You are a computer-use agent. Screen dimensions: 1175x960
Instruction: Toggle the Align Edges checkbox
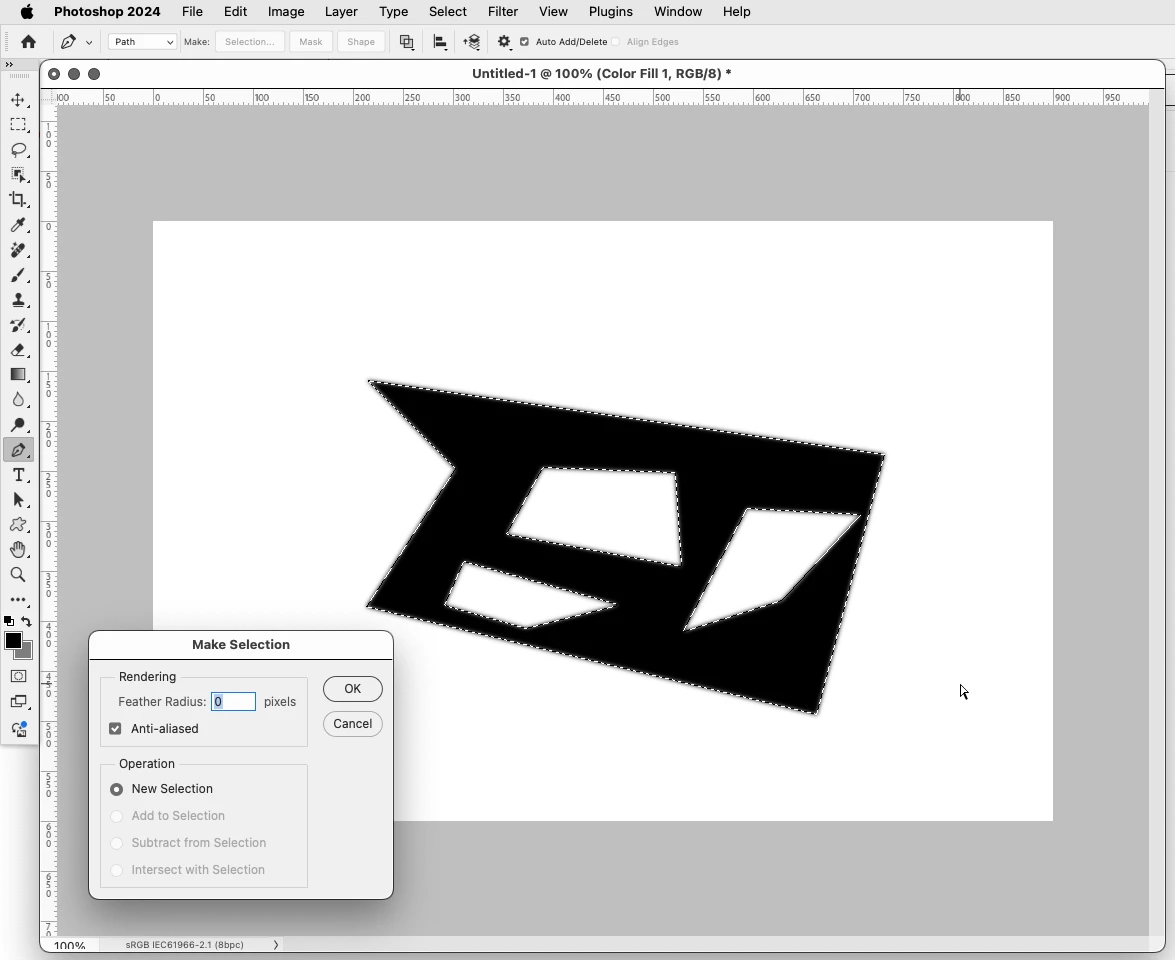(x=616, y=42)
